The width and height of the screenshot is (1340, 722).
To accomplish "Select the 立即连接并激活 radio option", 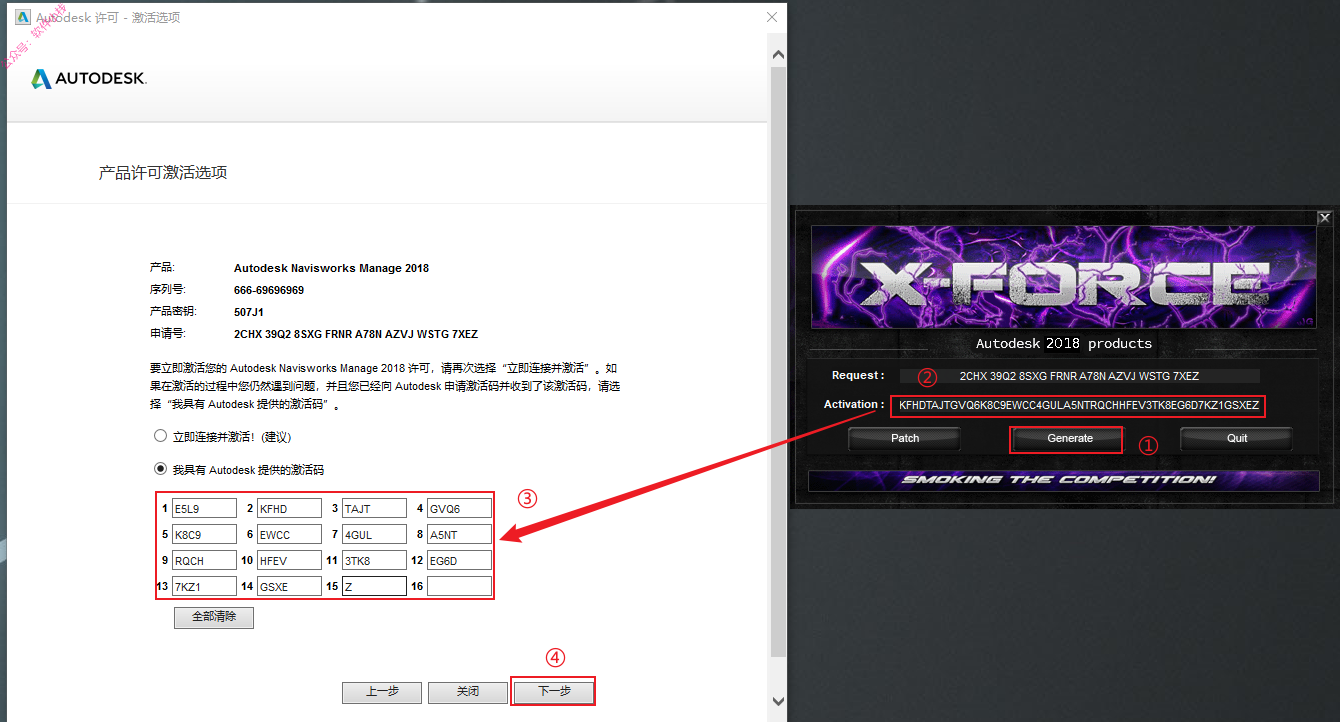I will tap(160, 436).
